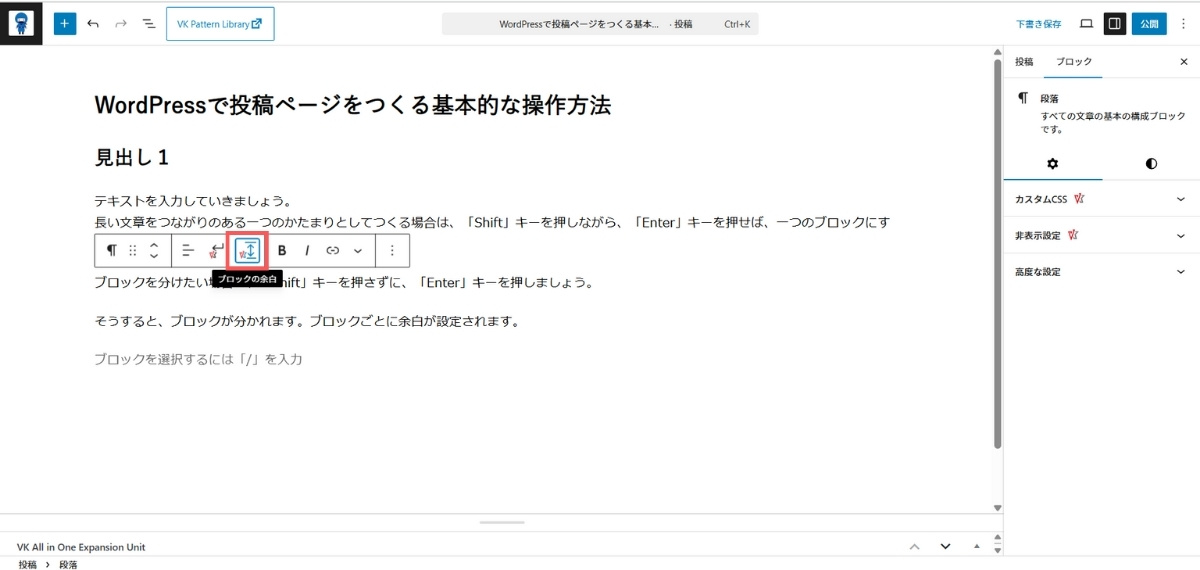Screen dimensions: 1200x570
Task: Click paragraph テキストを入力していきましょう
Action: 192,201
